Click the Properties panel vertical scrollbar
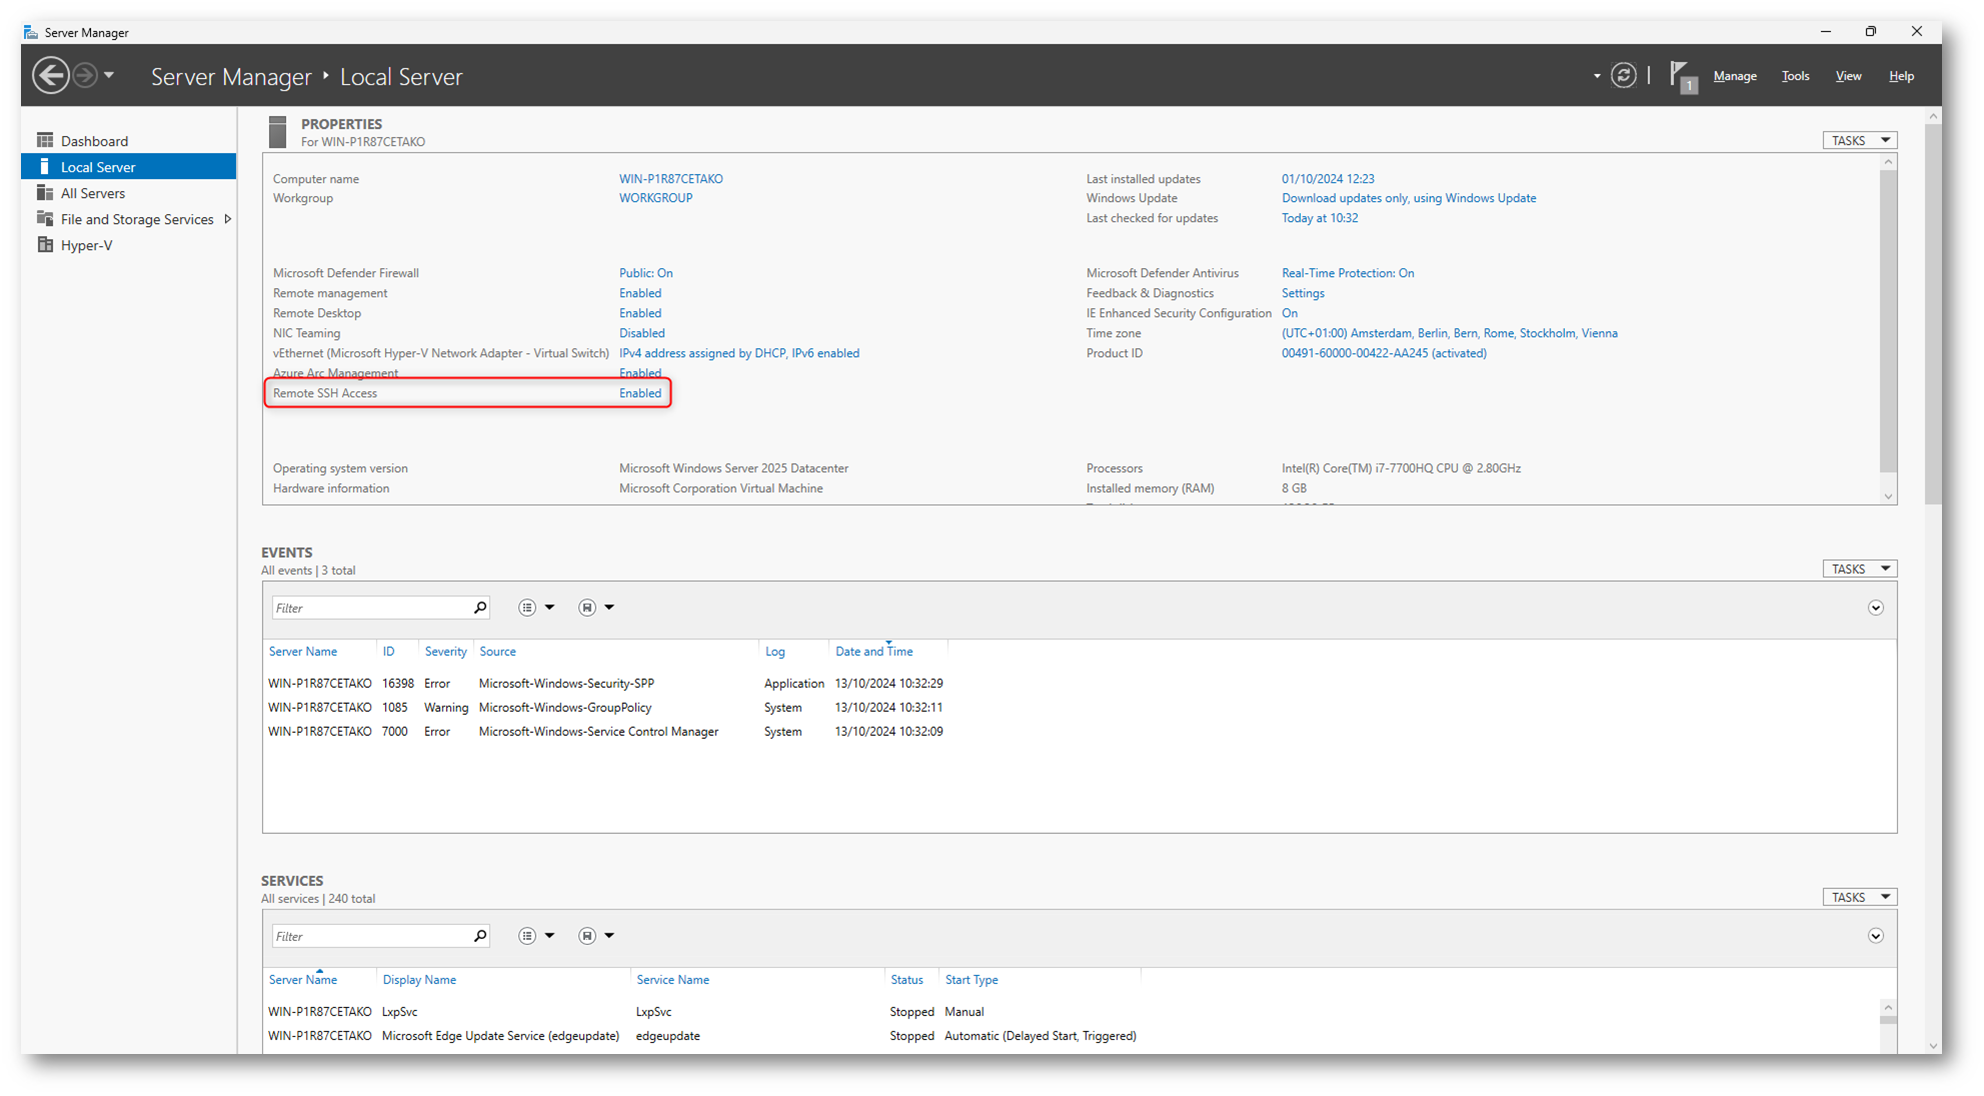 point(1888,320)
